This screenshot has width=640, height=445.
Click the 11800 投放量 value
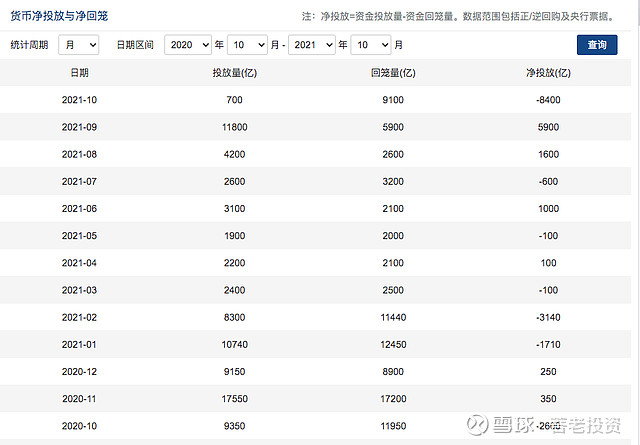click(234, 127)
